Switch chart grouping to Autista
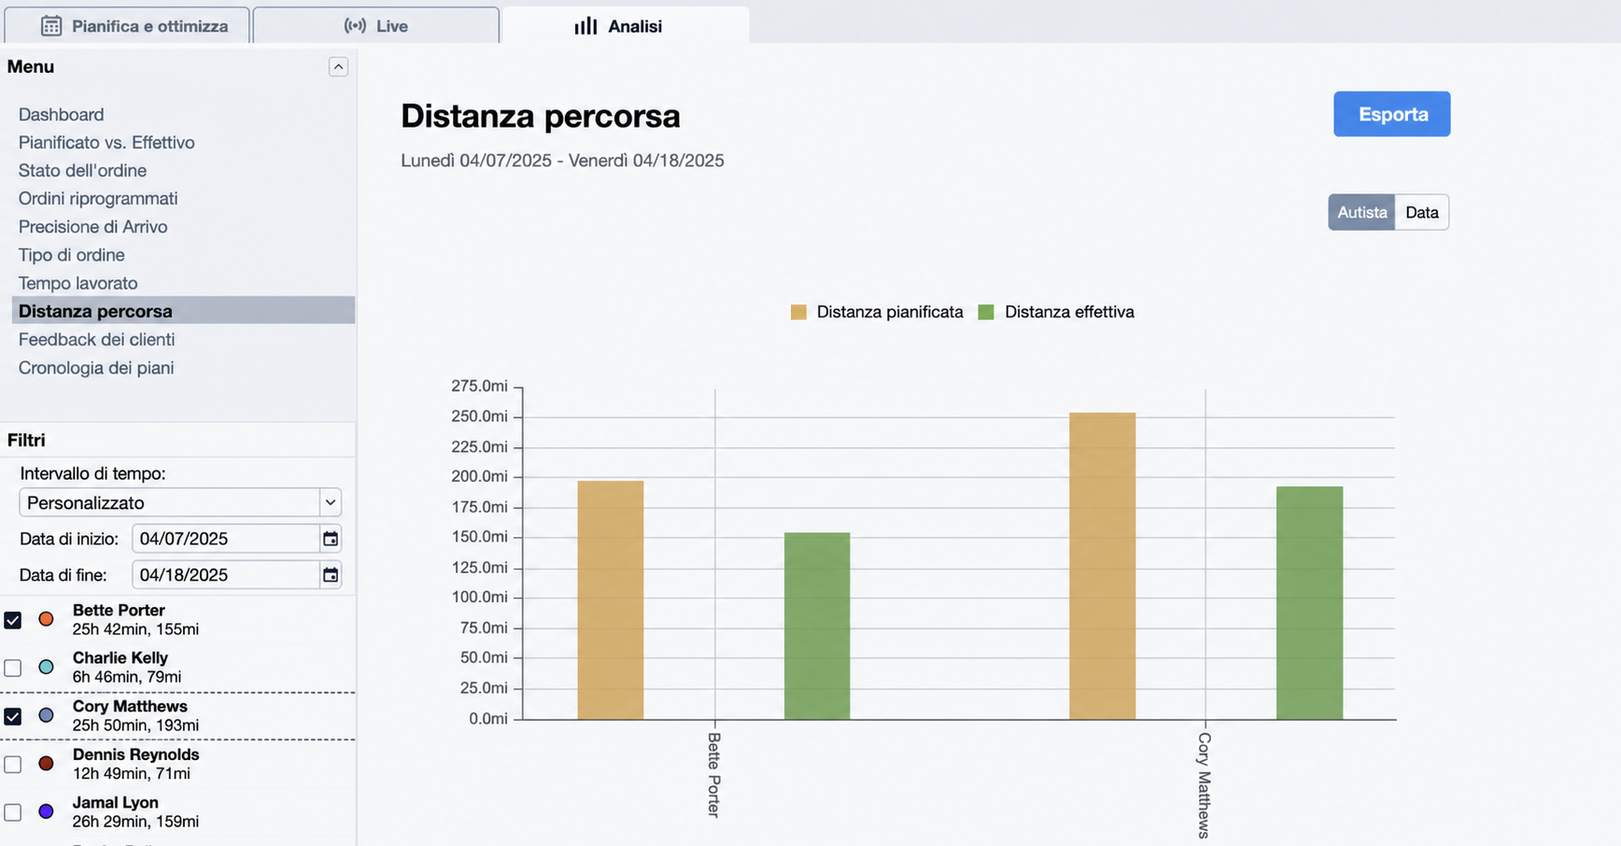 pos(1362,212)
